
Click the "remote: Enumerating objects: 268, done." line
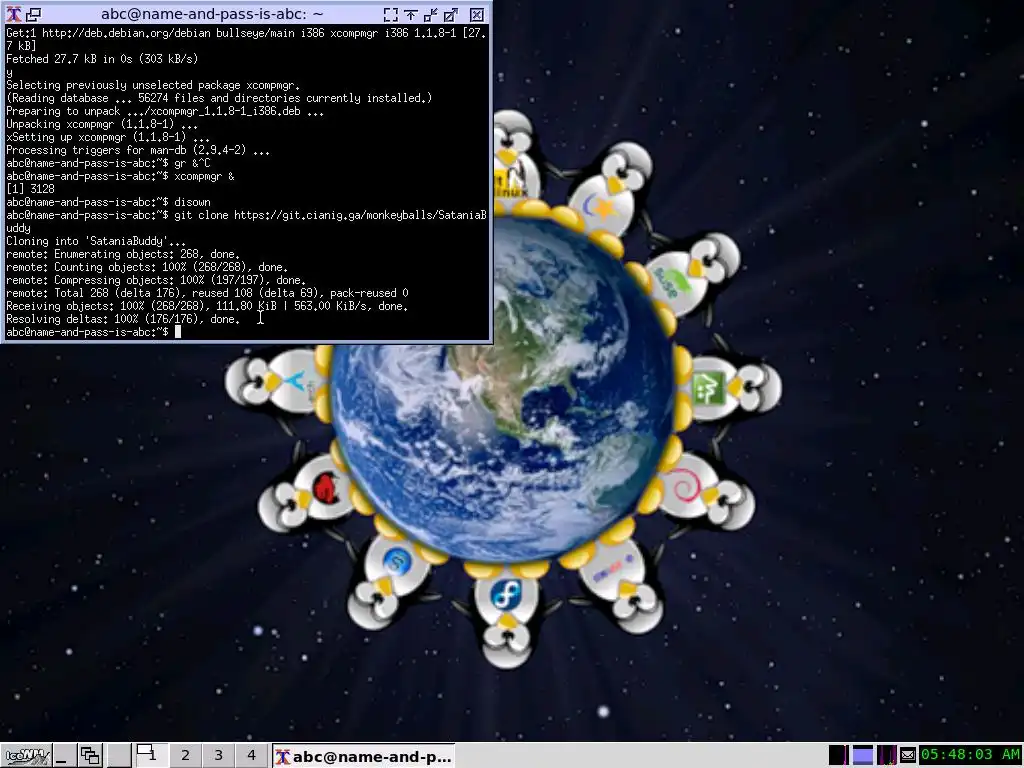click(123, 254)
